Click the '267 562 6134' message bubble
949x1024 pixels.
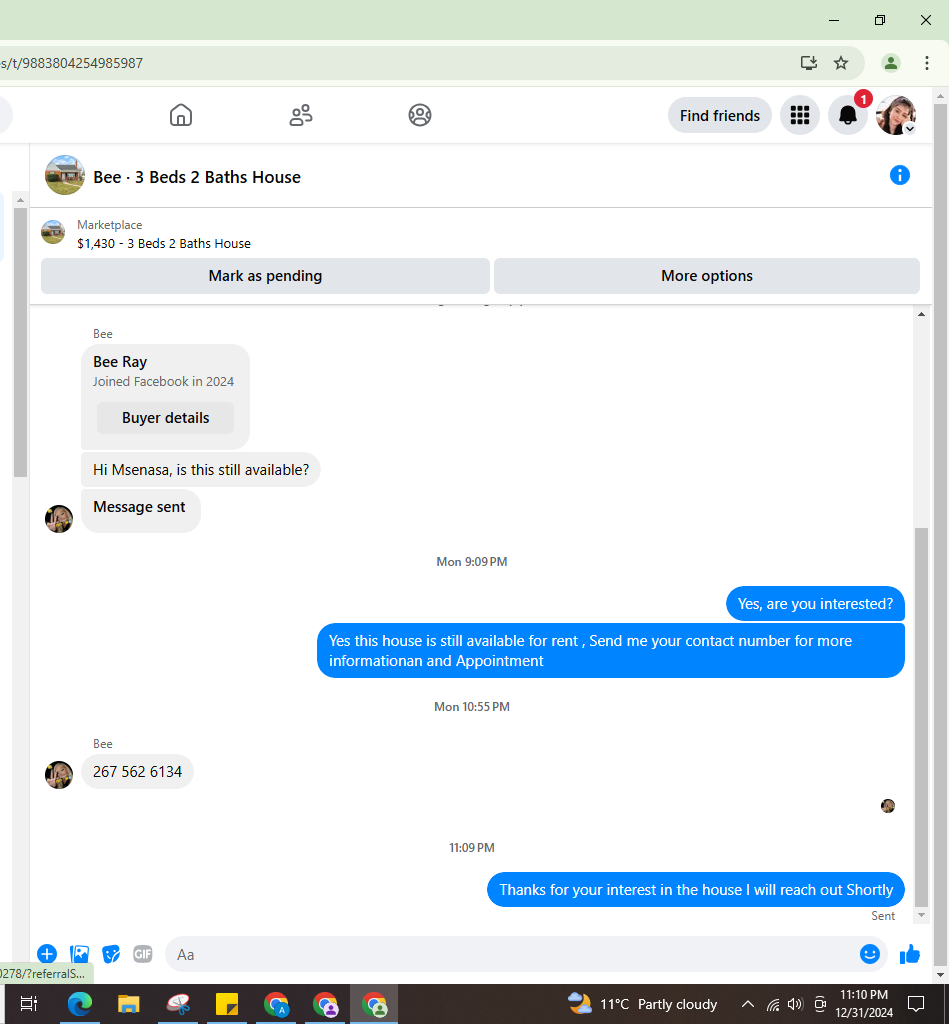137,771
